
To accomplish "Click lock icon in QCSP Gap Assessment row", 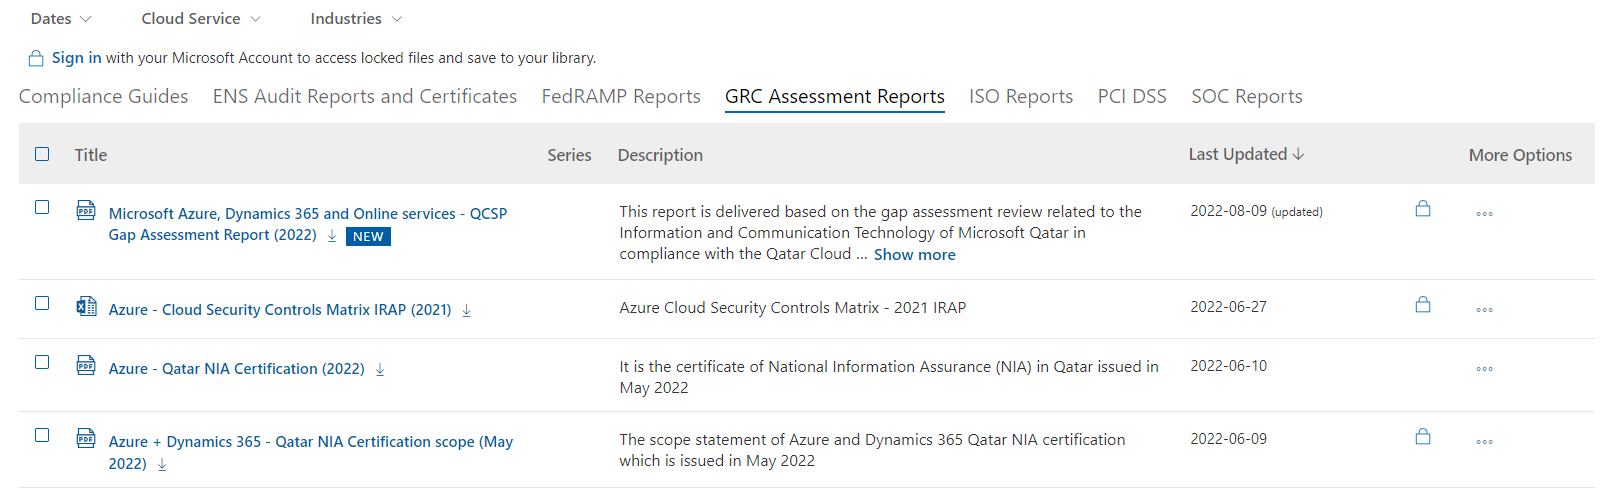I will 1422,209.
